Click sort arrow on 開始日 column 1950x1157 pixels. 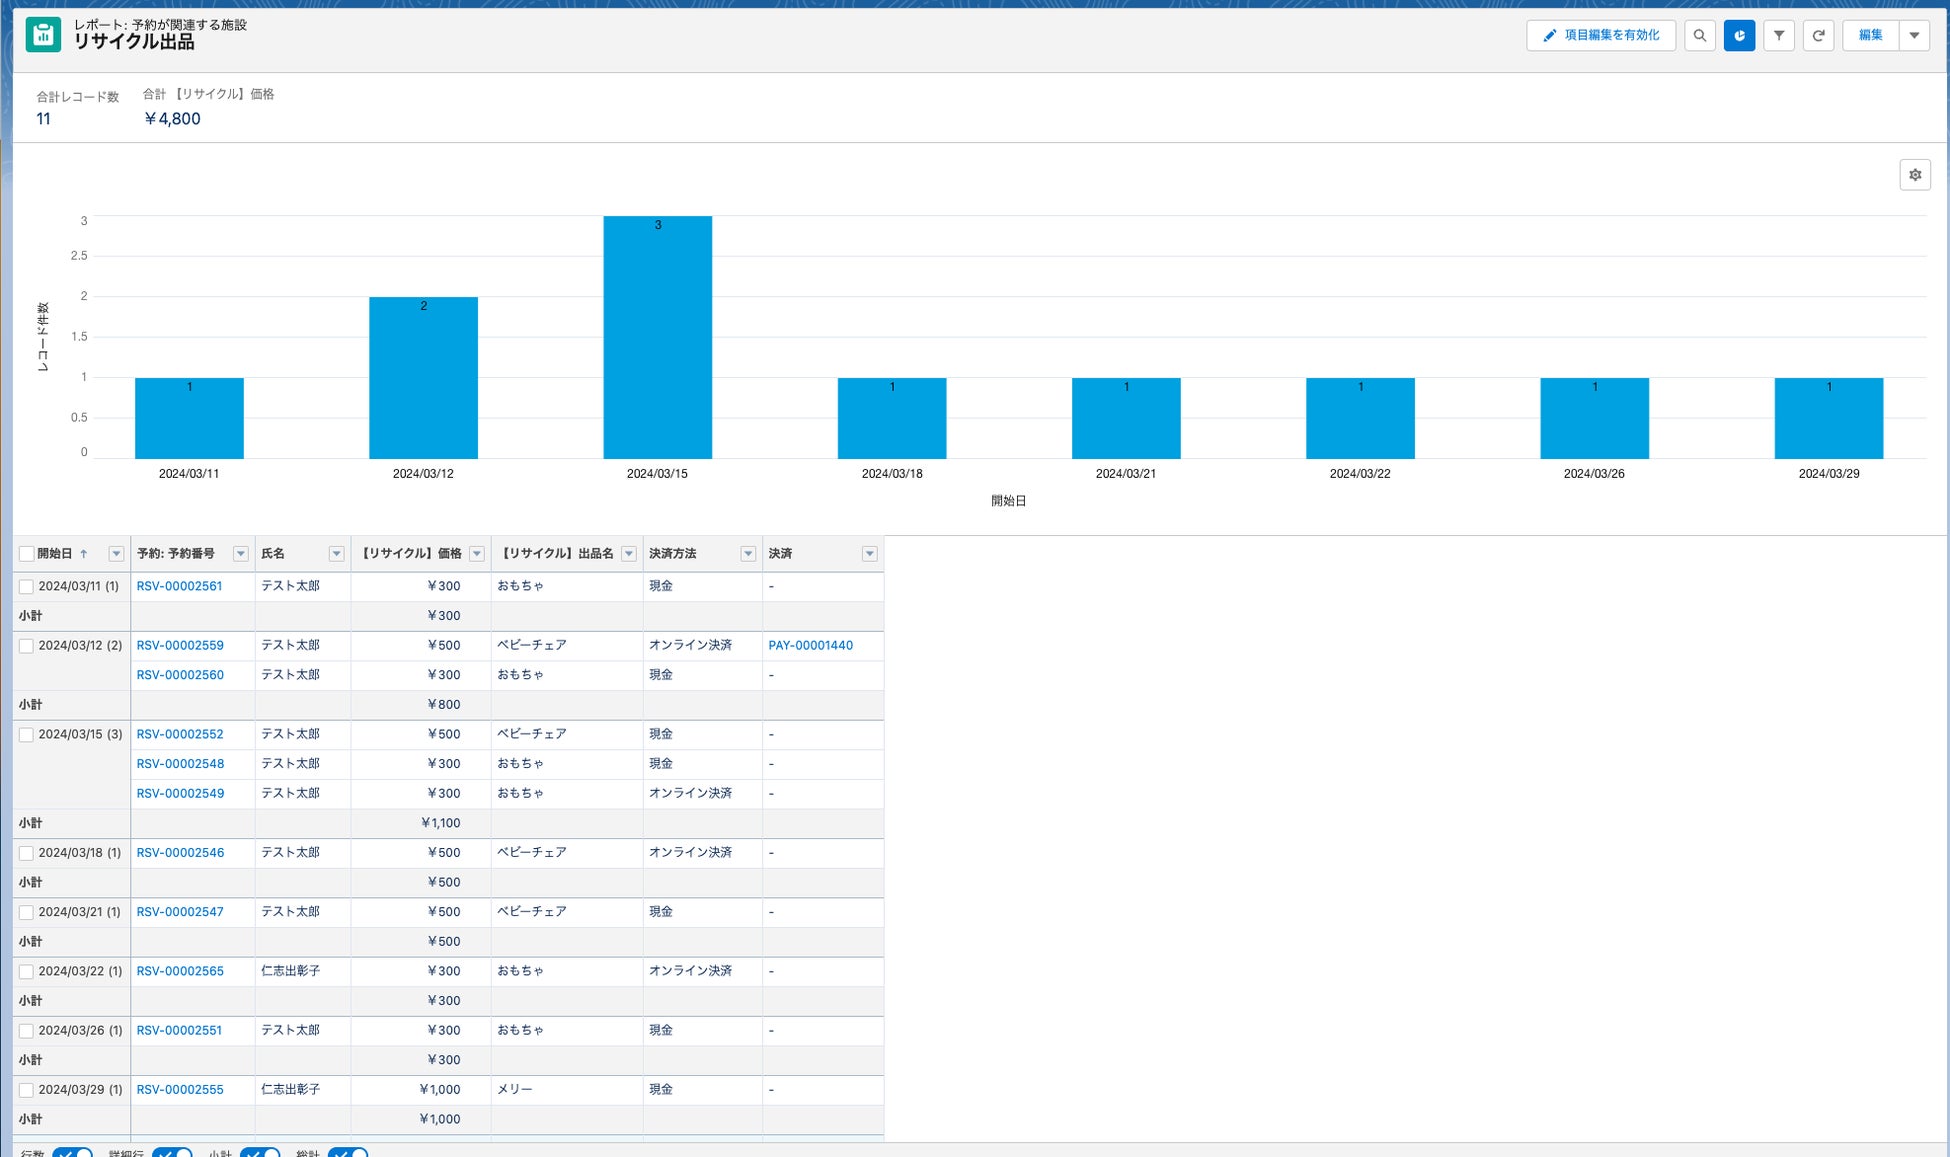point(84,554)
